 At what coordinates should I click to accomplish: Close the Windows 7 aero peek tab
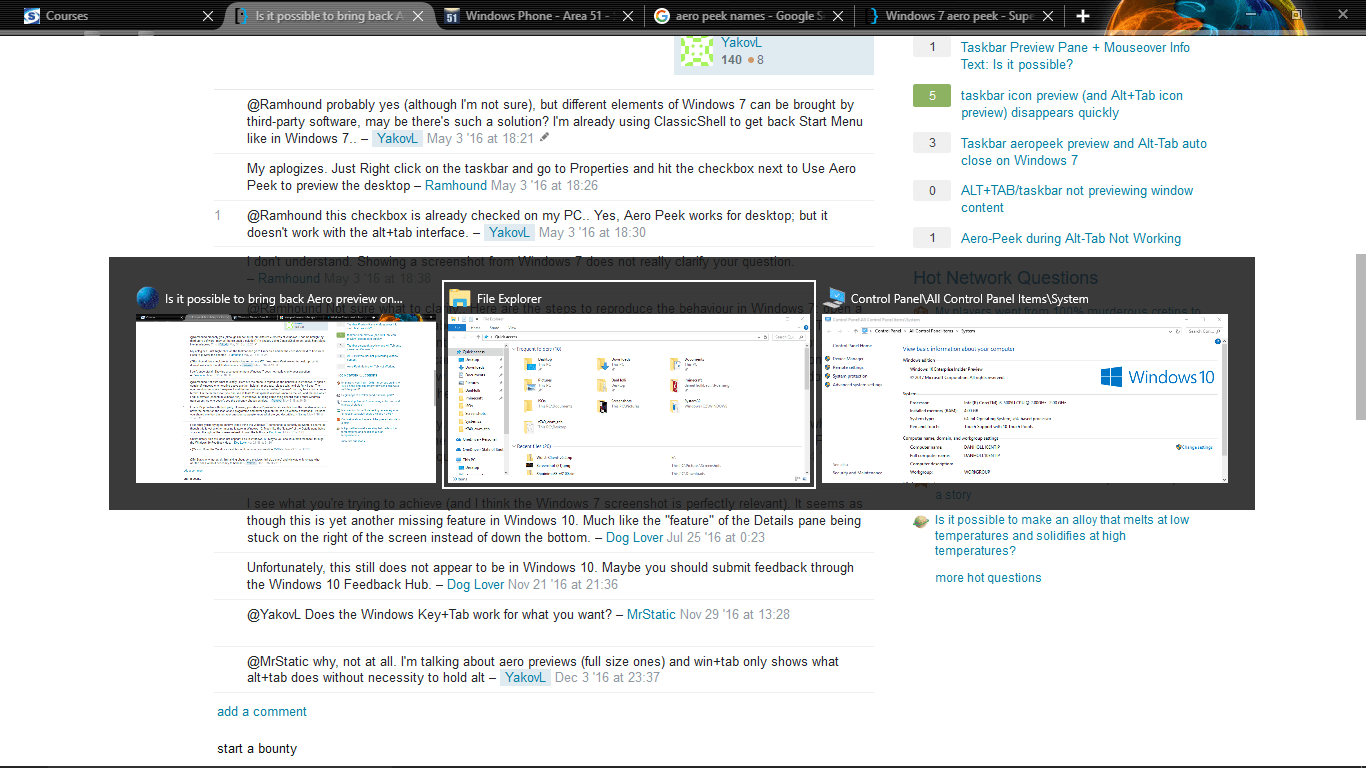[1048, 16]
